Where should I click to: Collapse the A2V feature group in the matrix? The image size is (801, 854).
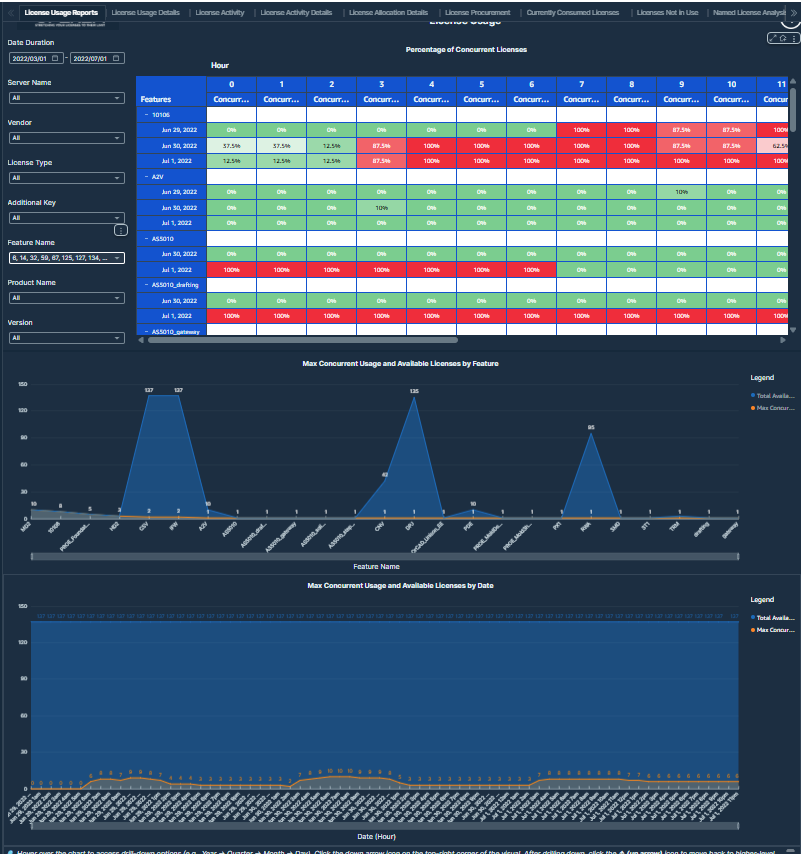[147, 177]
